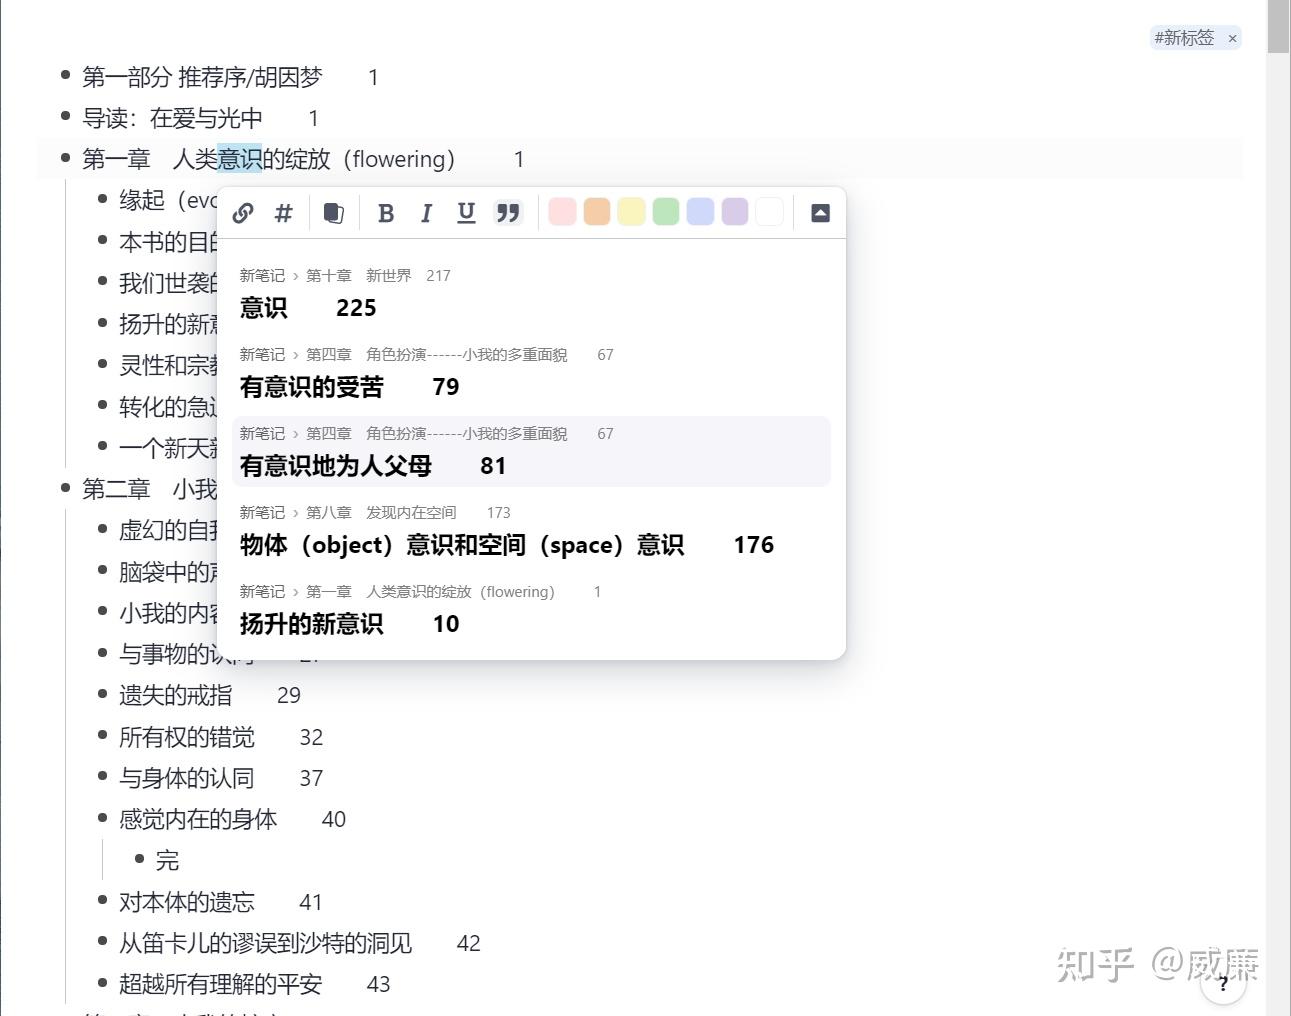
Task: Click the bullet of 对本体的遗忘
Action: click(x=103, y=901)
